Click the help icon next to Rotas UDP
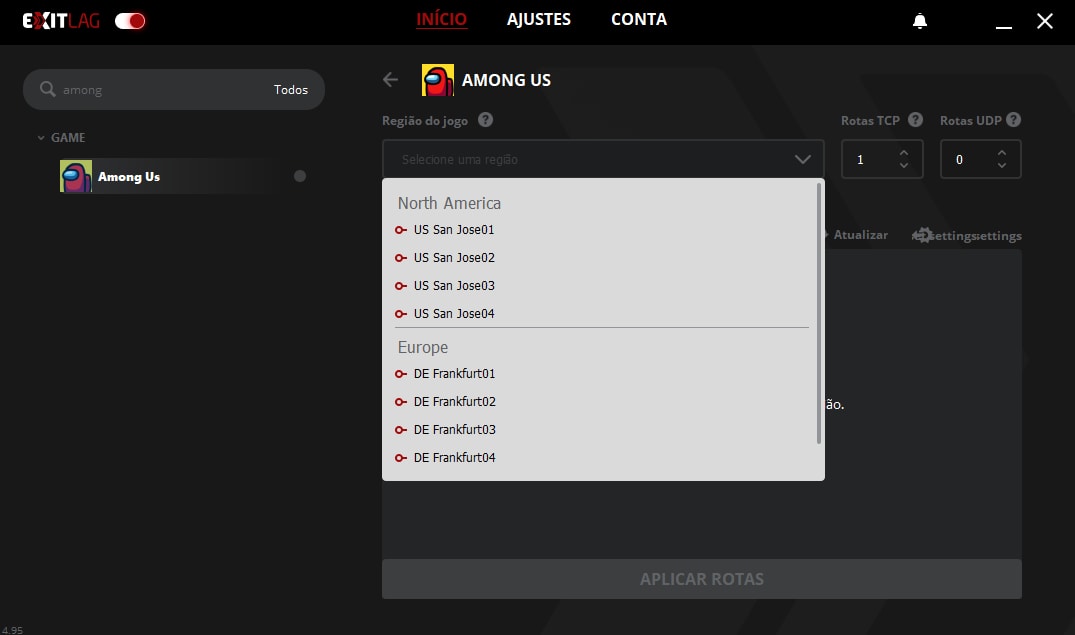 point(1013,120)
